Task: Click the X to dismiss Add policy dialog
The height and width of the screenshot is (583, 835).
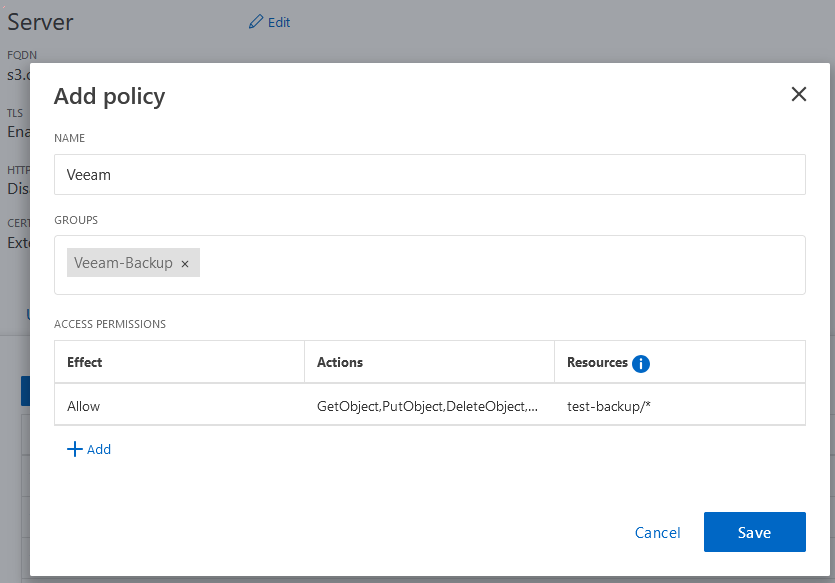Action: click(798, 94)
